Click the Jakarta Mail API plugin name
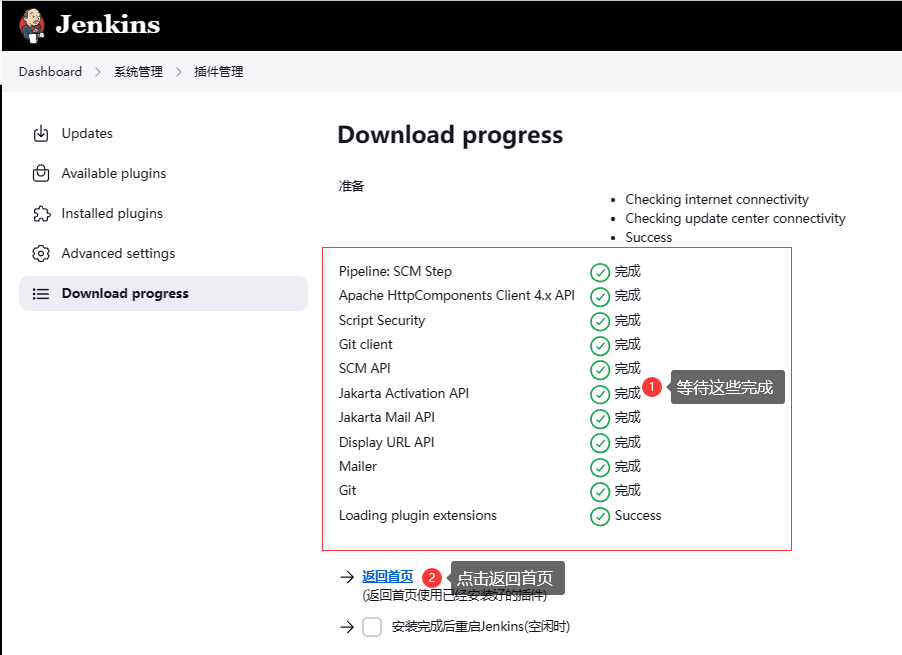Viewport: 902px width, 655px height. (x=387, y=417)
